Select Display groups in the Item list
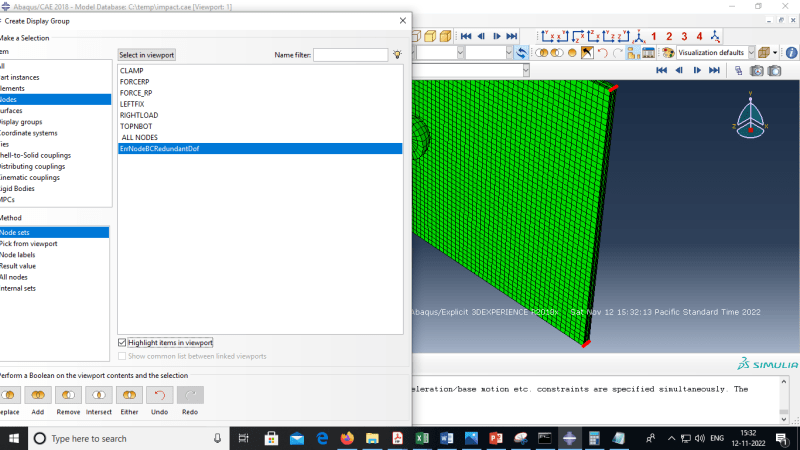 (55, 122)
